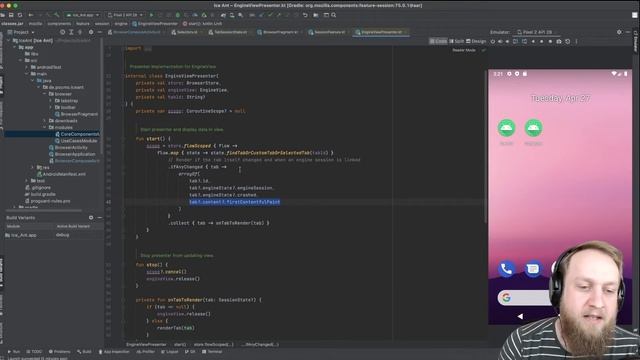Click the green Run app button
This screenshot has height=360, width=640.
[151, 15]
